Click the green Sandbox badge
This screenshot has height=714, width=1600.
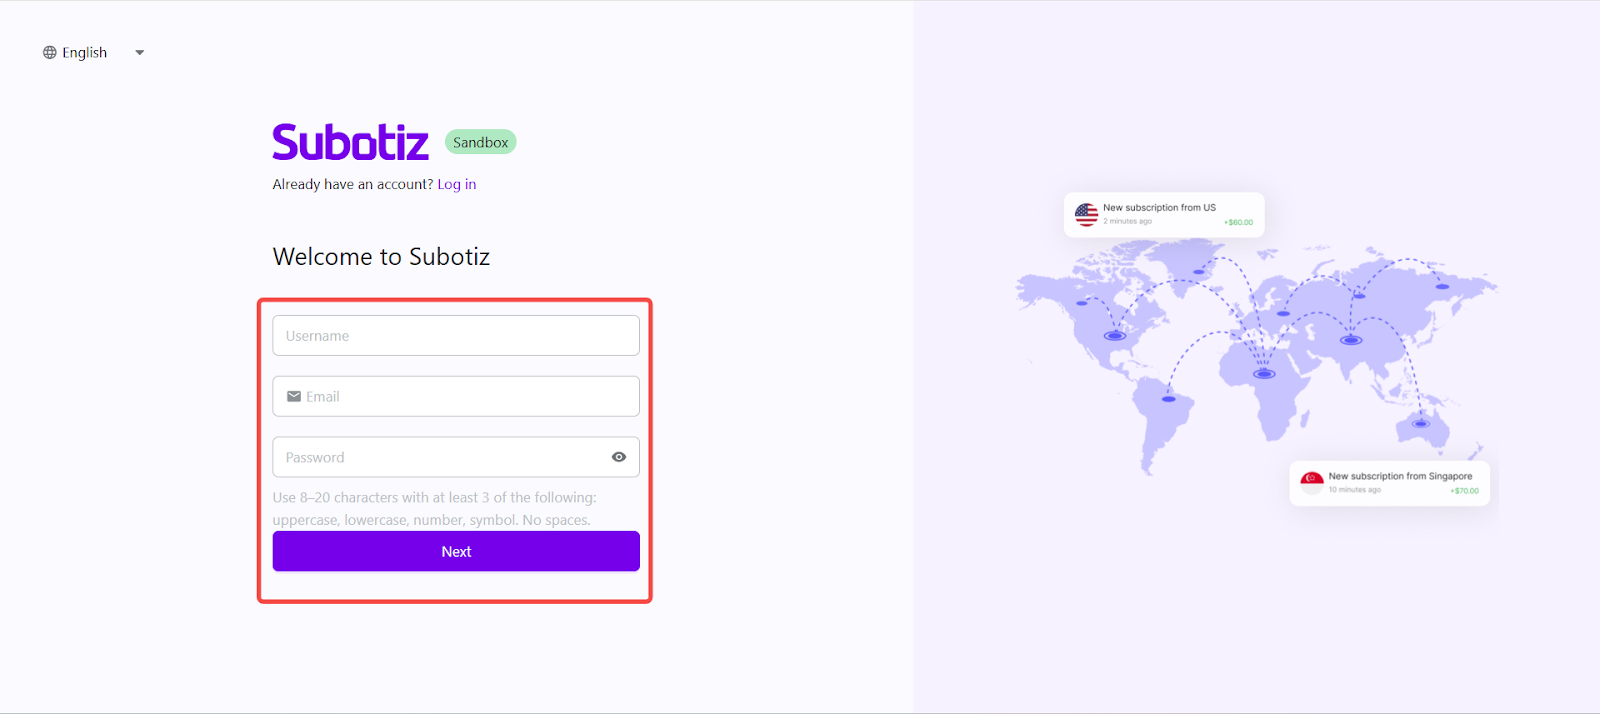tap(480, 142)
